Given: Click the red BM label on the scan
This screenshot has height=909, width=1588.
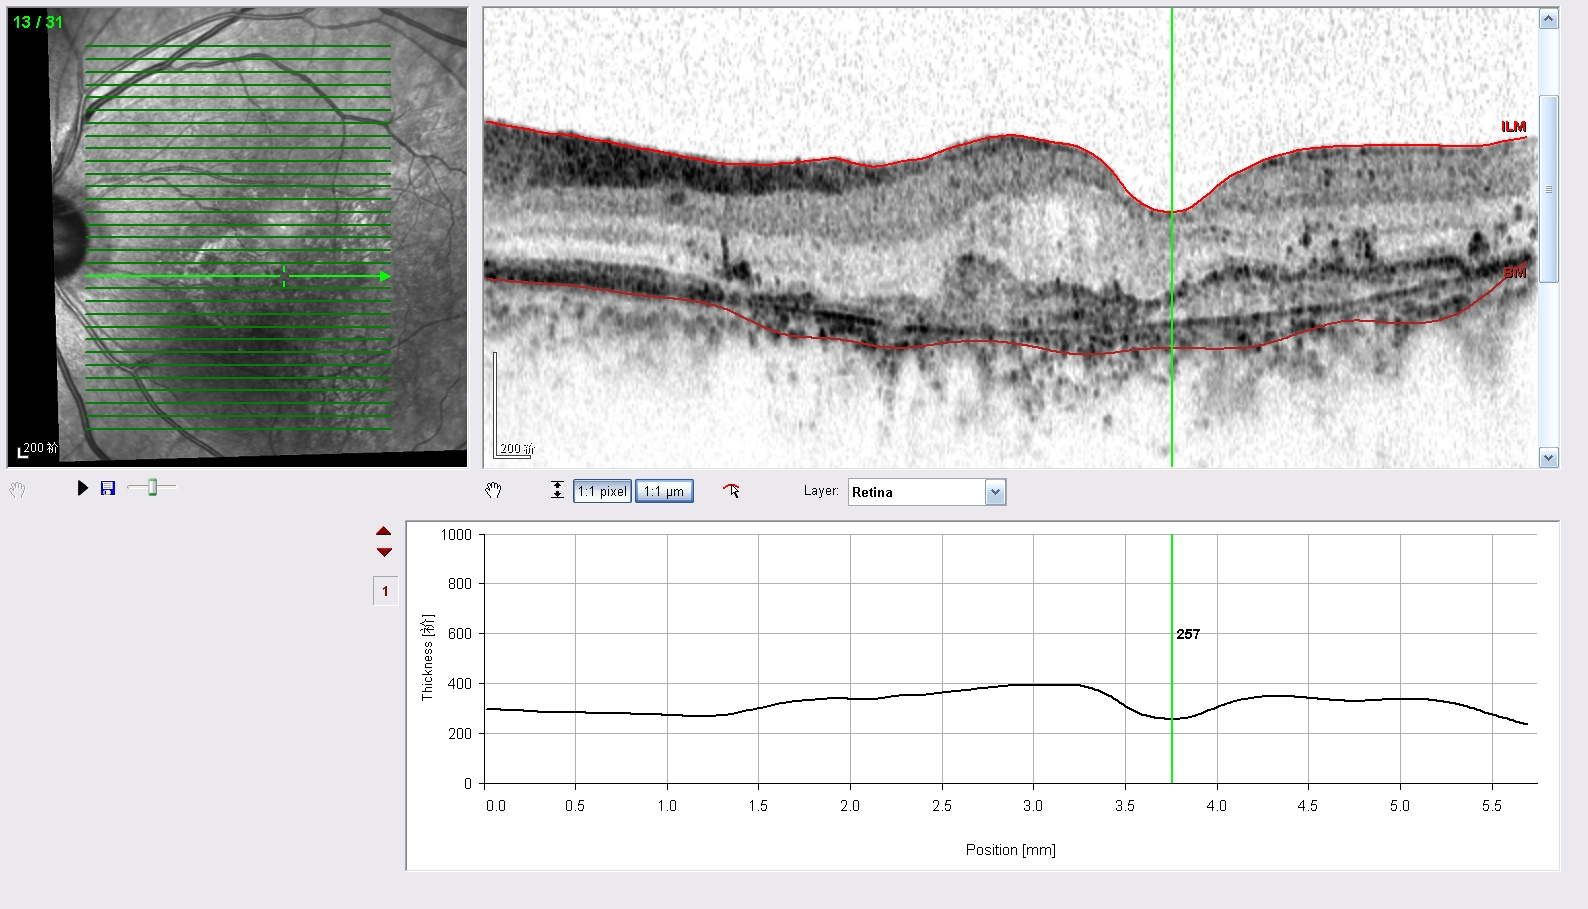Looking at the screenshot, I should pos(1515,272).
